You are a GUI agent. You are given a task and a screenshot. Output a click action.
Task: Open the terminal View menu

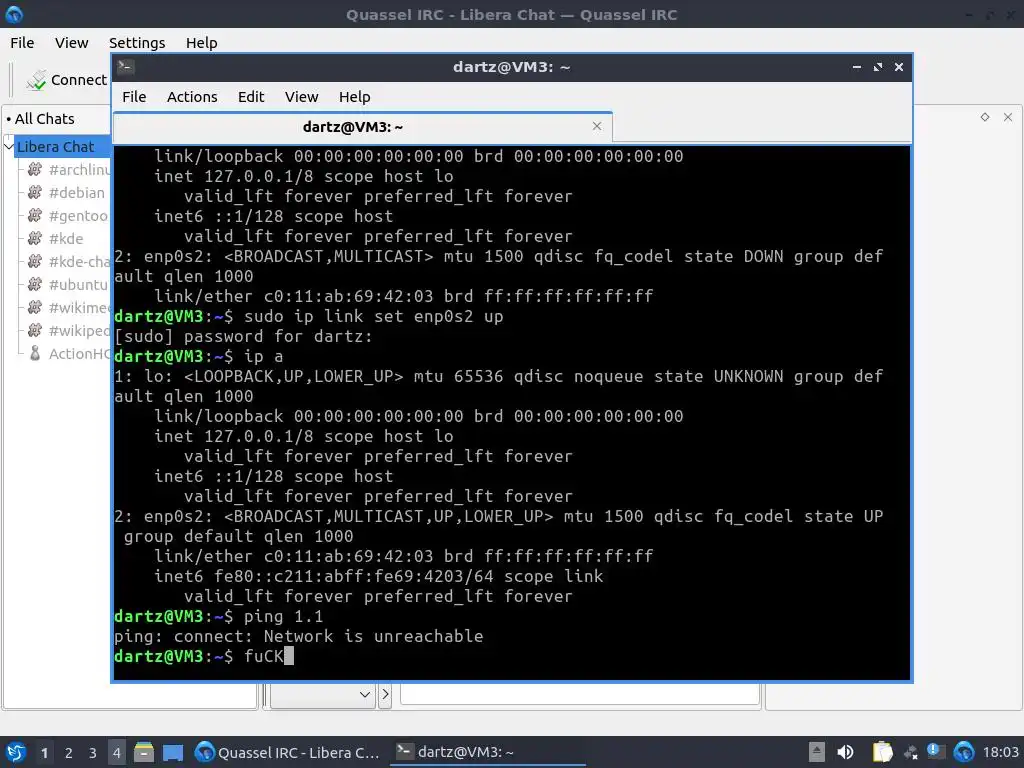coord(301,97)
